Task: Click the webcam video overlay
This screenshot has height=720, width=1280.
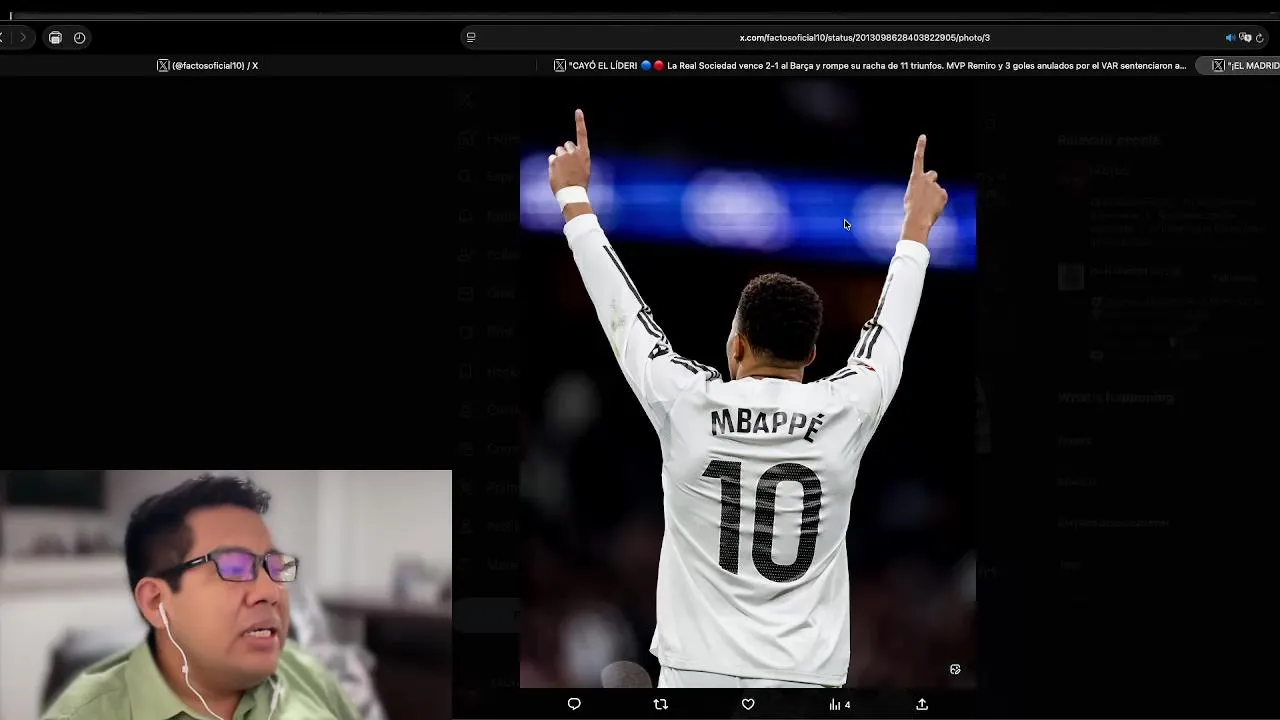Action: tap(226, 595)
